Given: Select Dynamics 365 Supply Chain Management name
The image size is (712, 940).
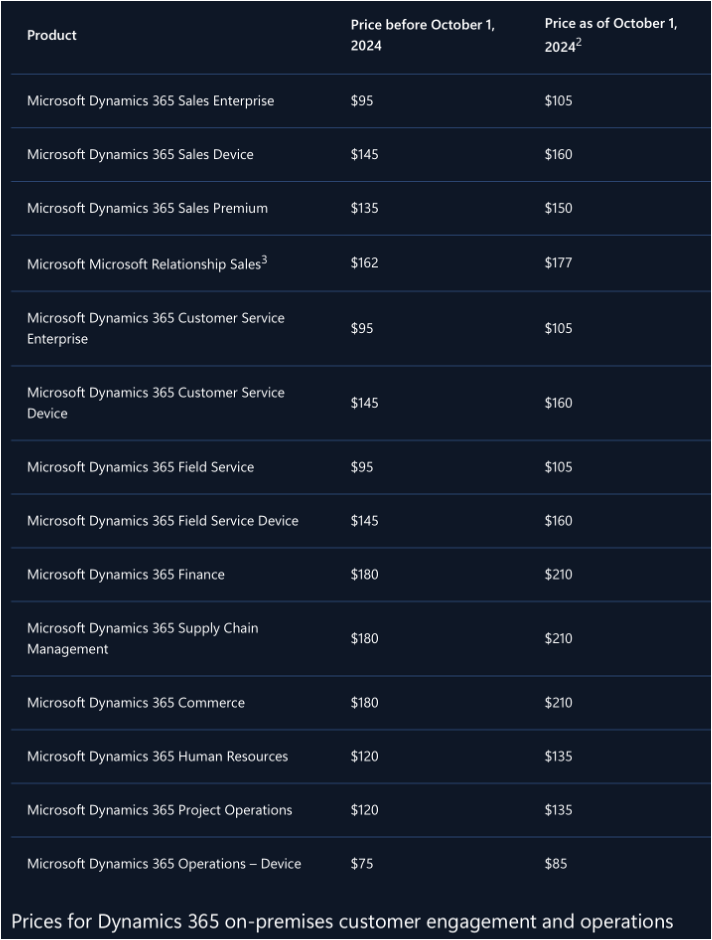Looking at the screenshot, I should pyautogui.click(x=142, y=639).
